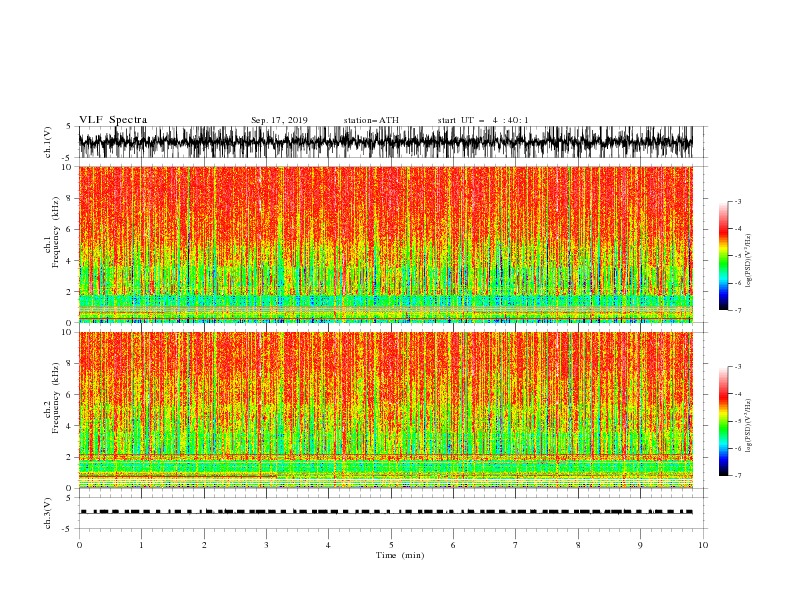
Task: Click the ch.2 PSD color bar
Action: 723,421
